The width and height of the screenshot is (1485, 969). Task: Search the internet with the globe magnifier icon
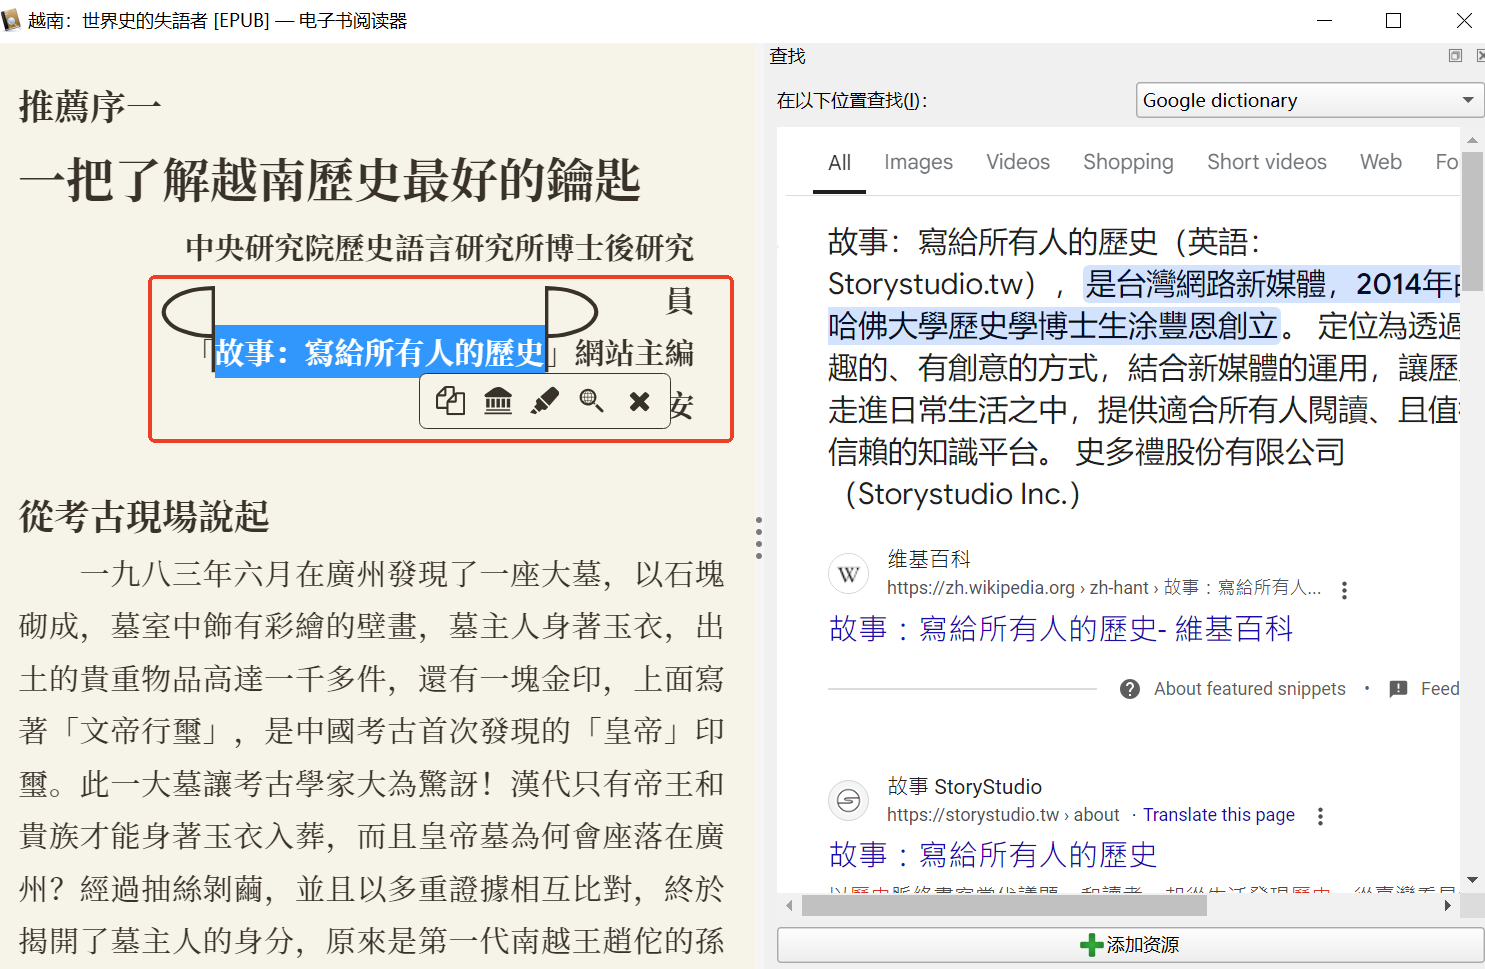(x=592, y=401)
